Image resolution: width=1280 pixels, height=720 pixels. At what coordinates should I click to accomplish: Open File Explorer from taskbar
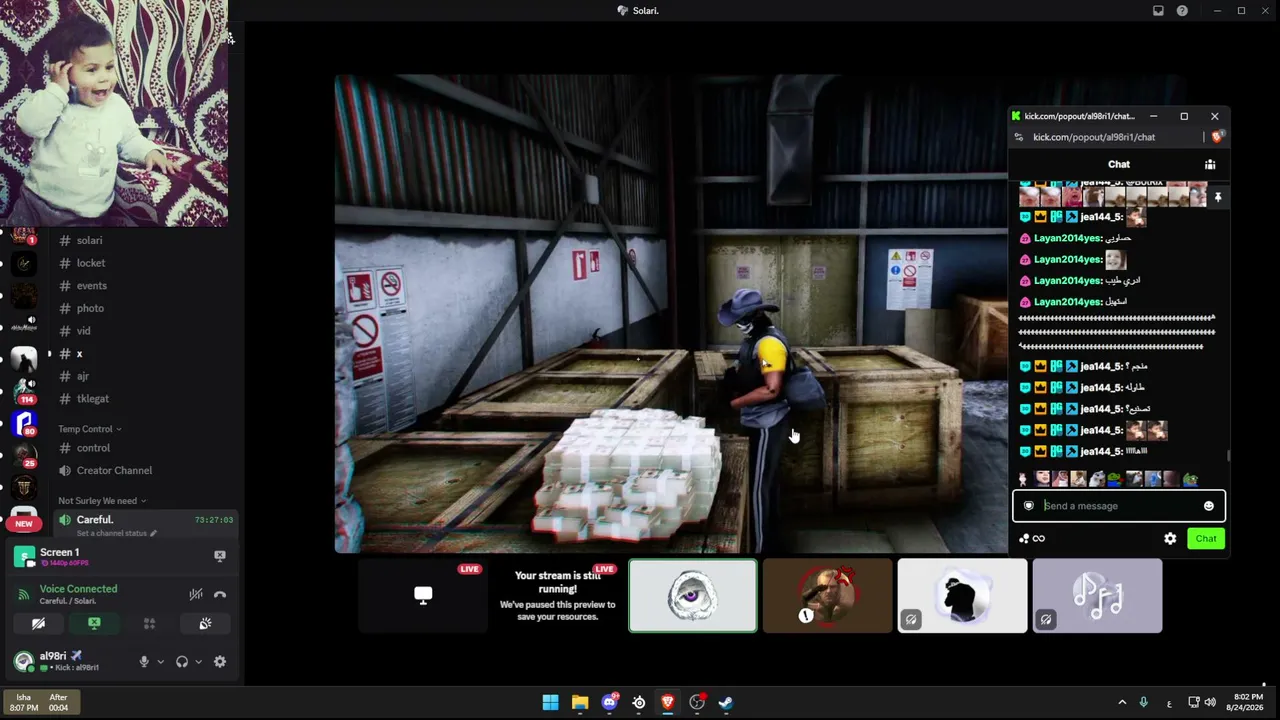point(580,702)
